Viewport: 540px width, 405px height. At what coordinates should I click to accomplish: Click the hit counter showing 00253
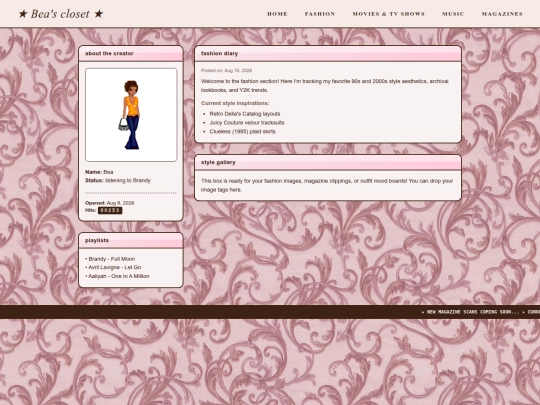(110, 210)
